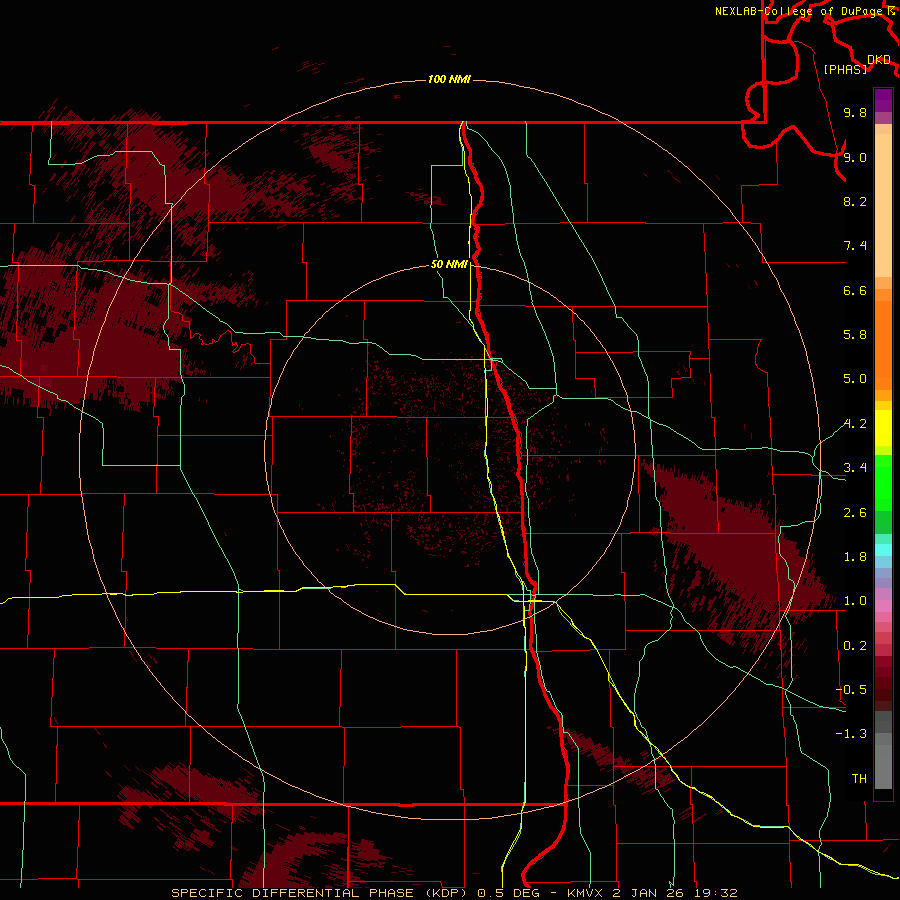Click the 100 NMI range ring label
This screenshot has width=900, height=900.
click(x=449, y=79)
